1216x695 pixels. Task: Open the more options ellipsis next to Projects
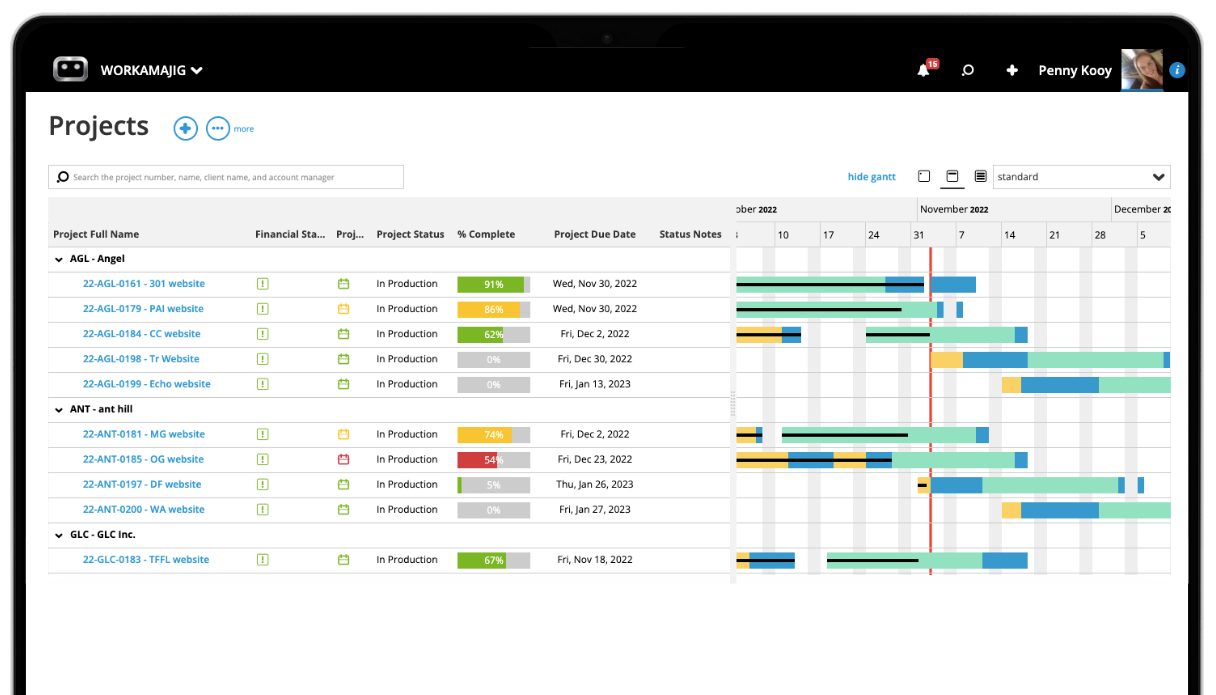(218, 128)
